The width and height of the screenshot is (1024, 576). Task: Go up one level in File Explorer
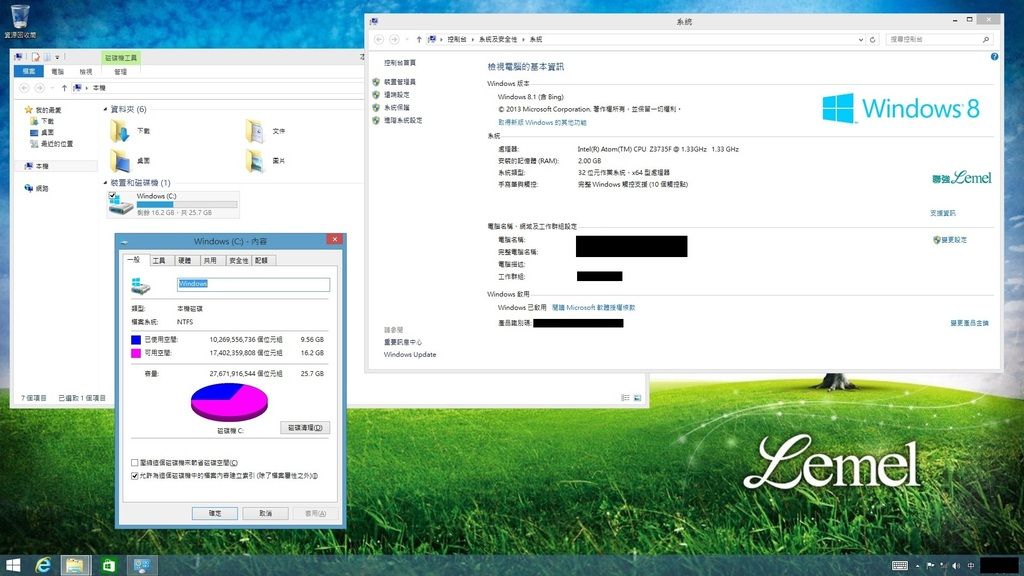point(64,88)
